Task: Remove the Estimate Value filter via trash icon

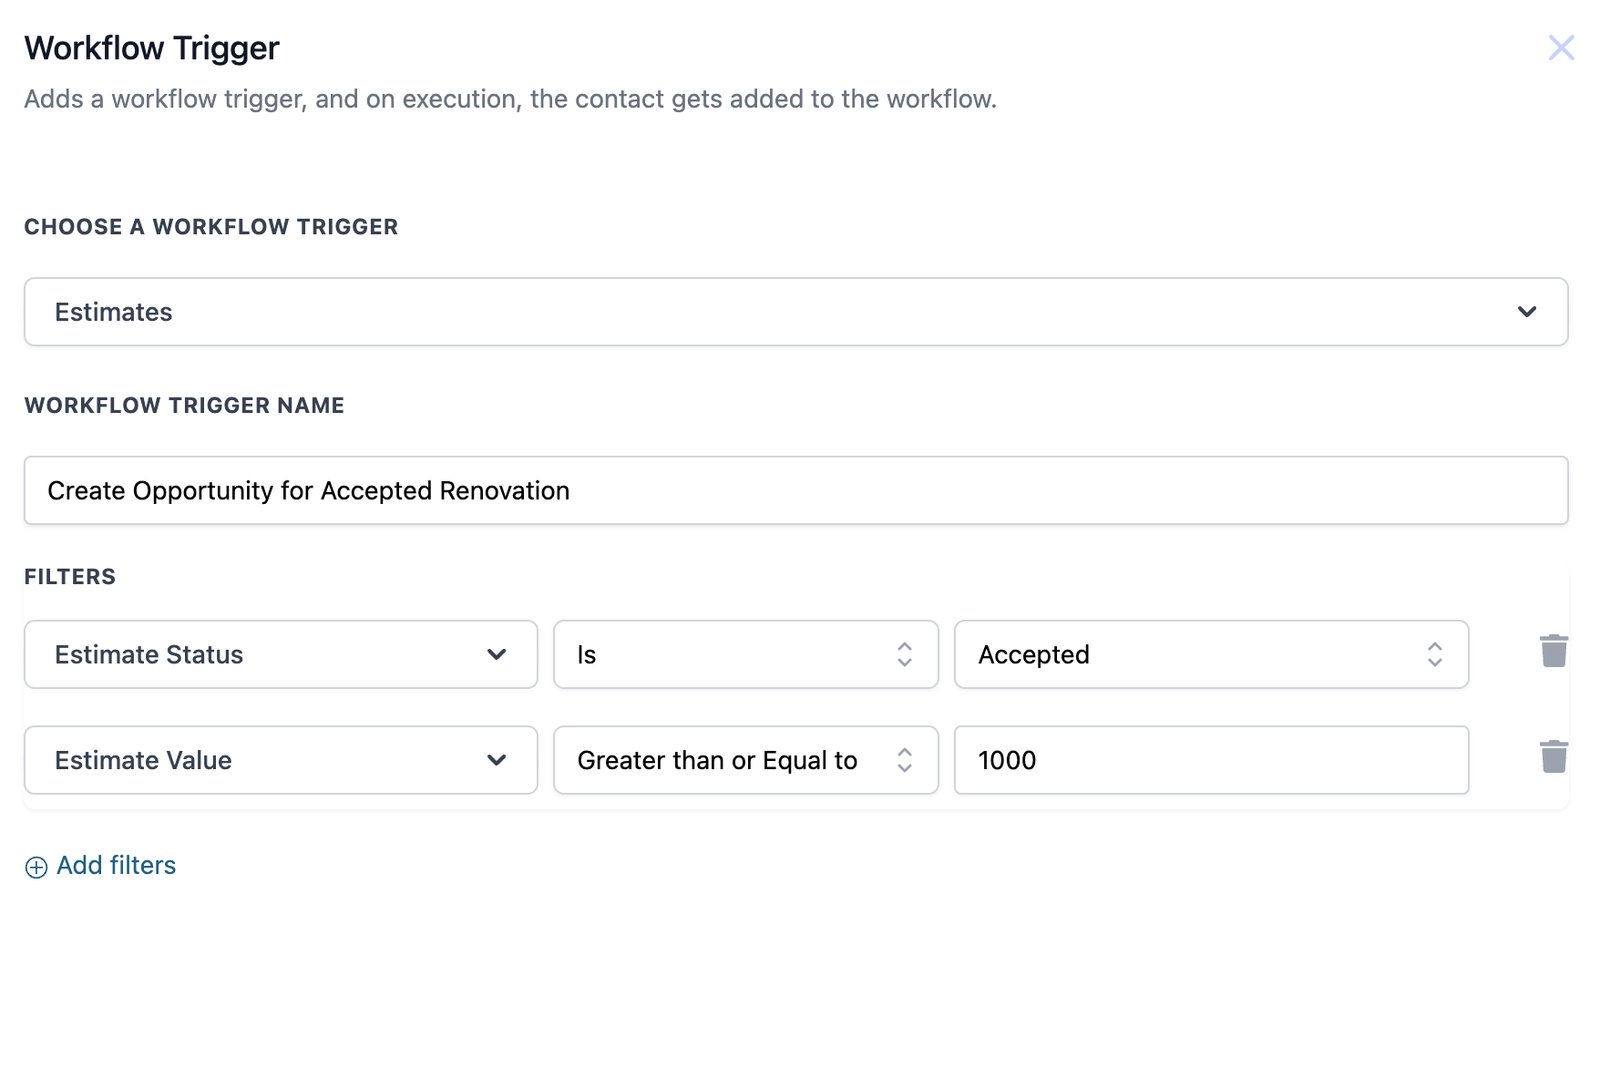Action: (1553, 757)
